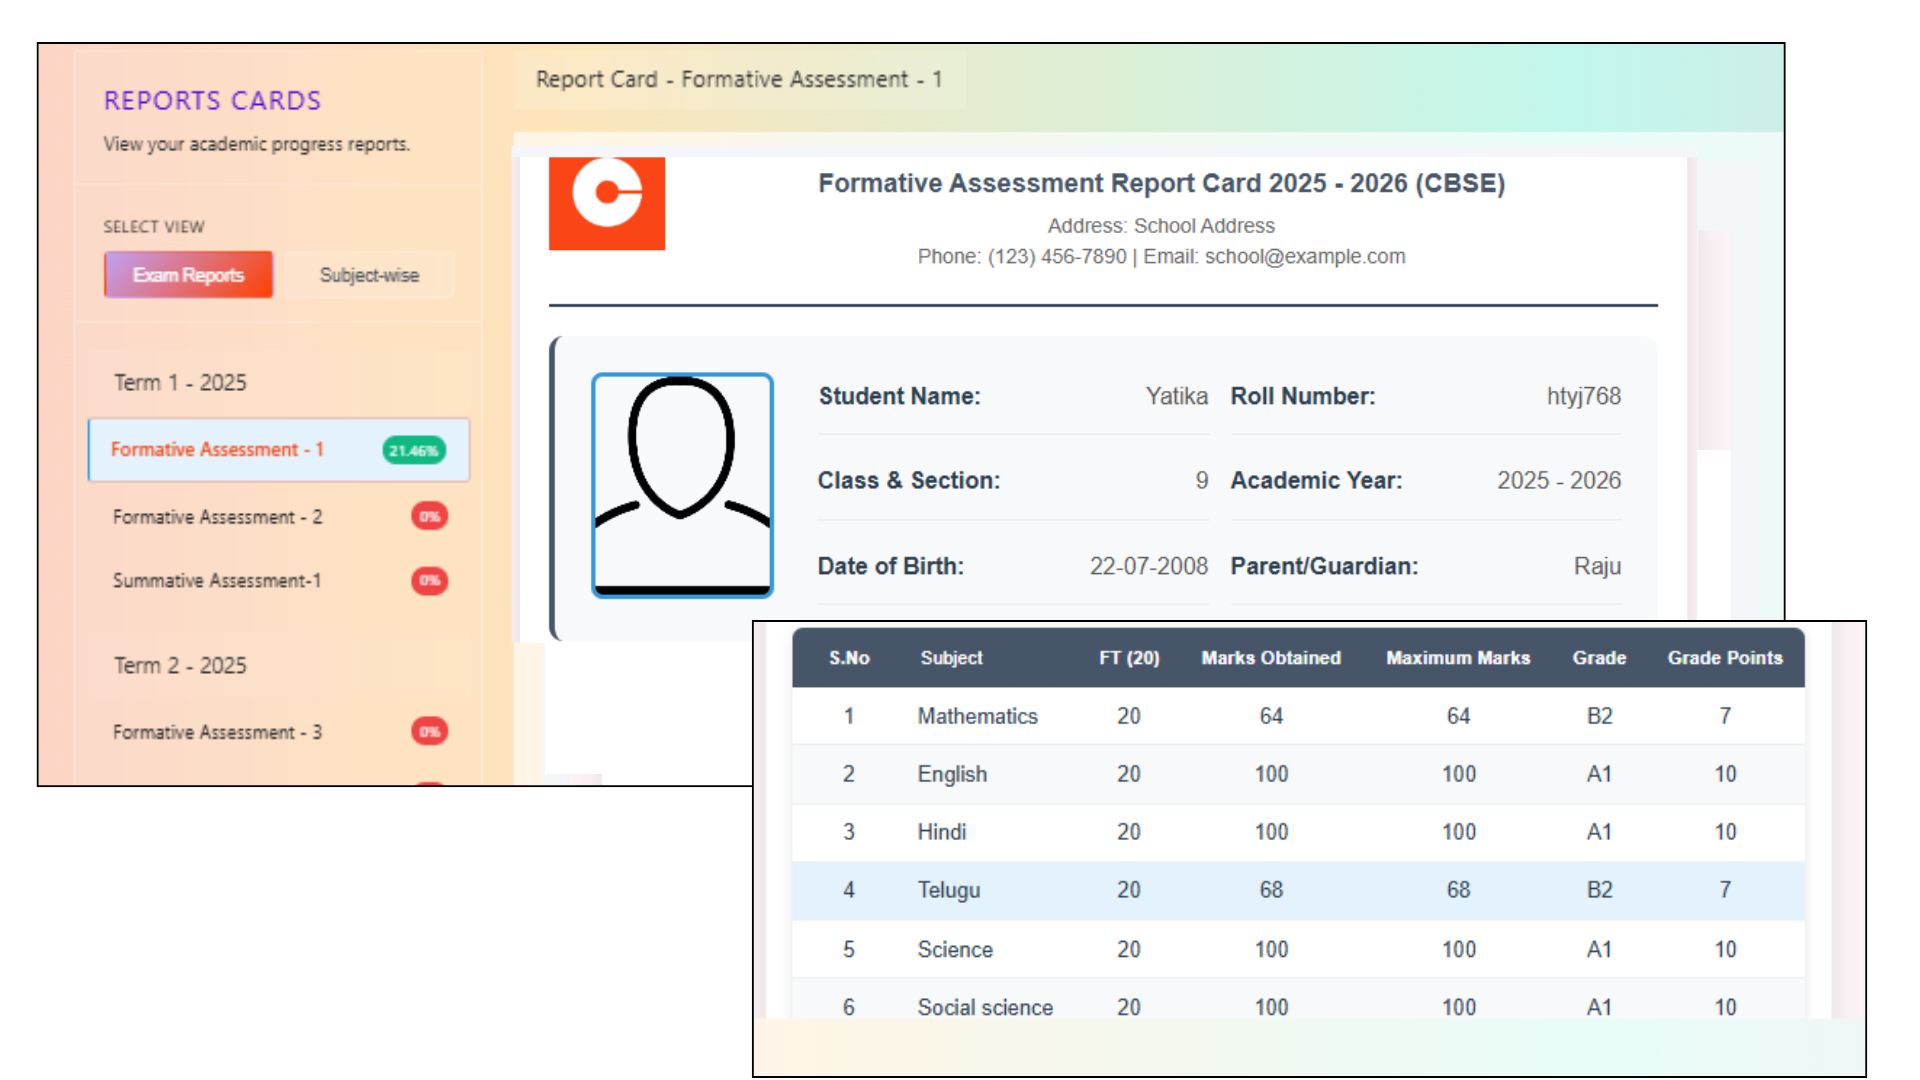Click the 0% badge beside Summative Assessment-1
This screenshot has height=1080, width=1920.
[429, 581]
